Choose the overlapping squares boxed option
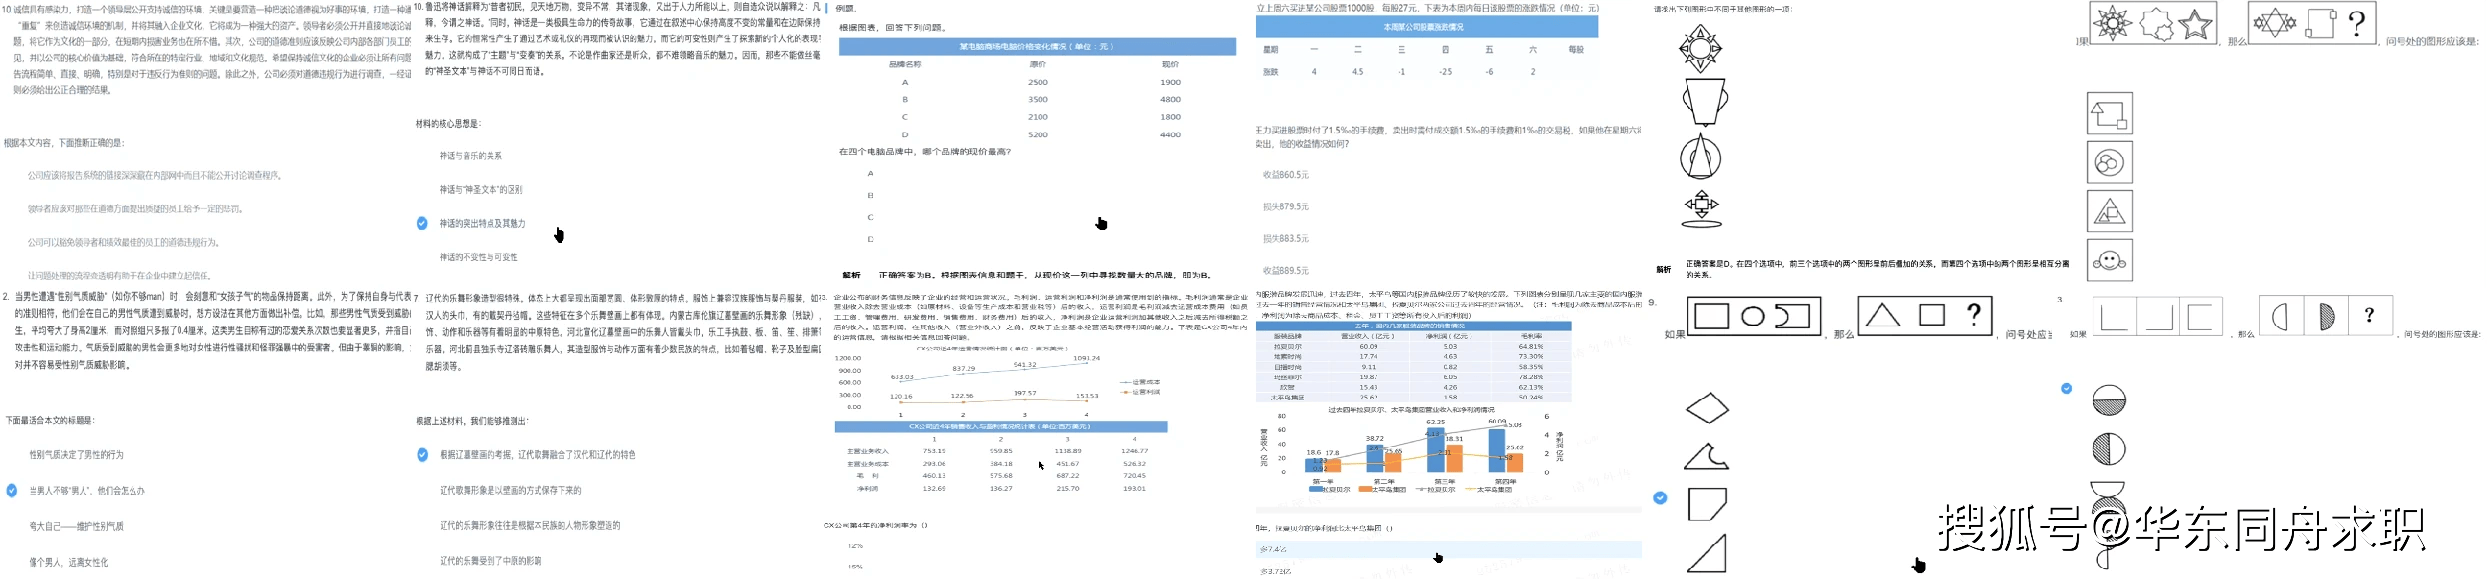The width and height of the screenshot is (2489, 580). click(2110, 114)
